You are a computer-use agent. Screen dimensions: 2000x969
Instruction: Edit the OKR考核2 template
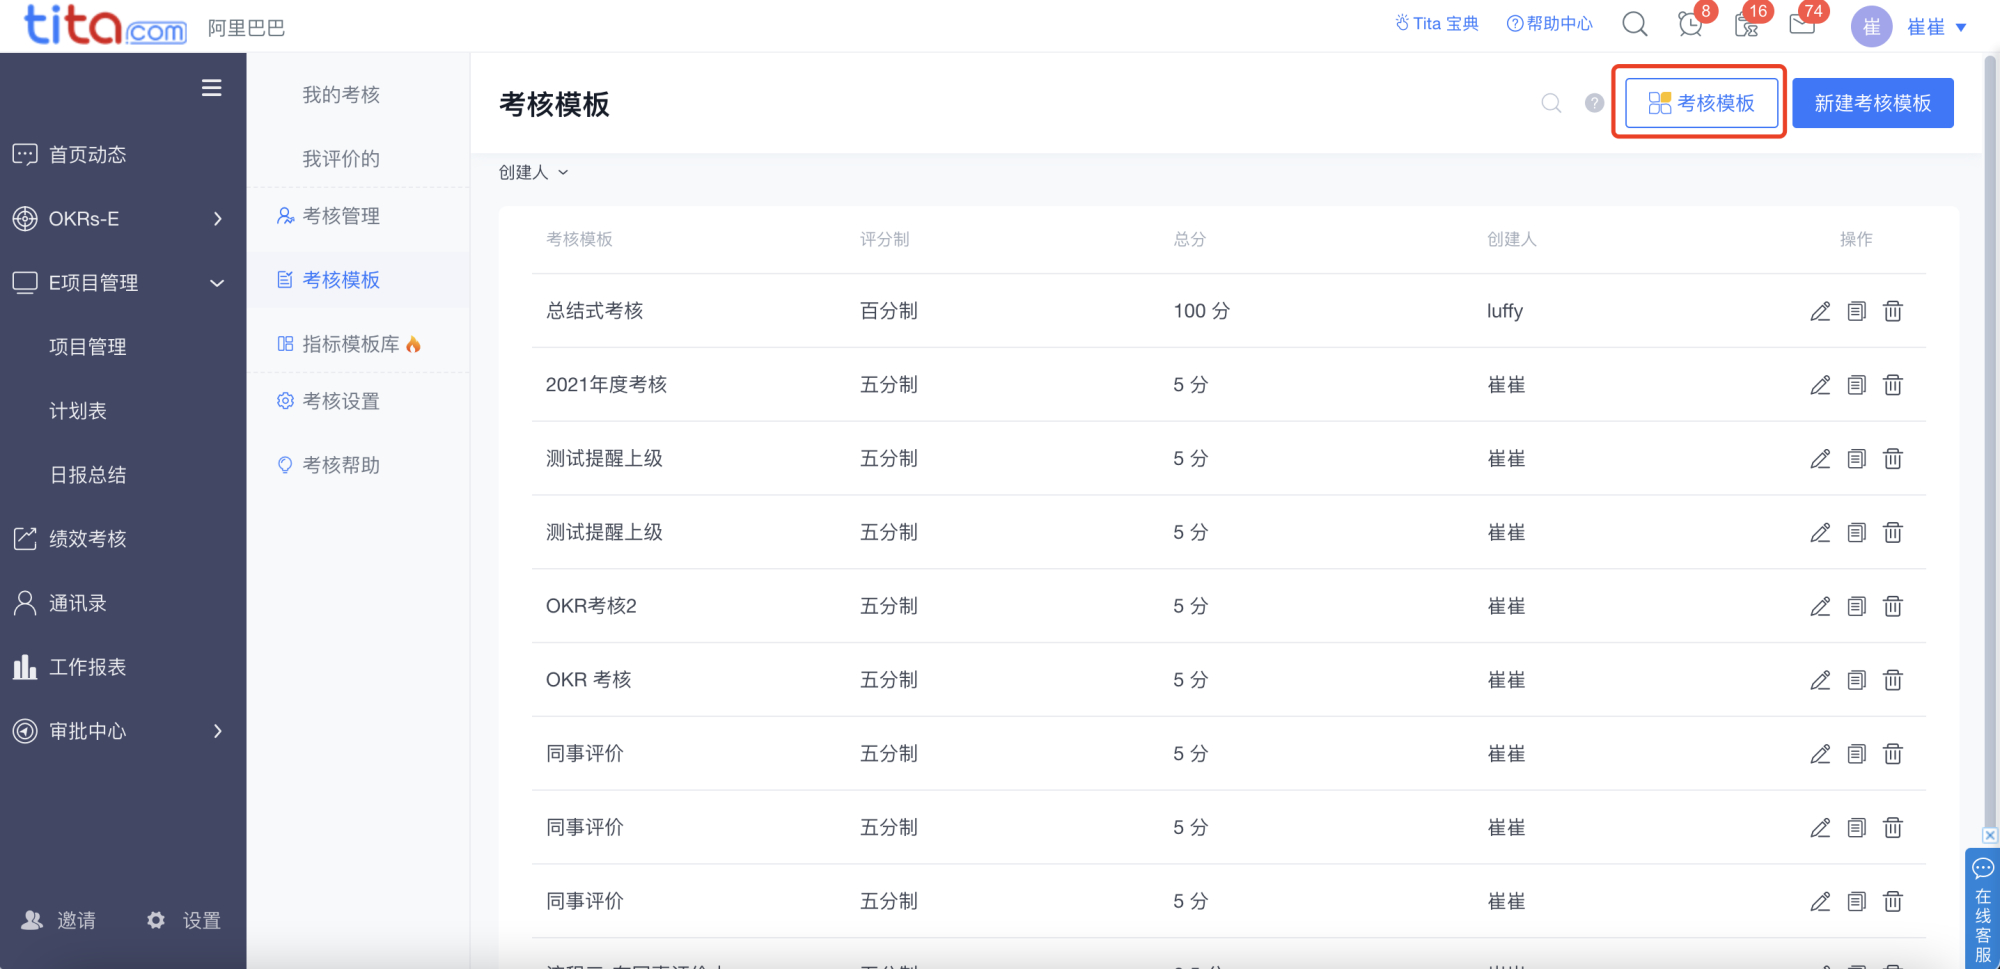pyautogui.click(x=1820, y=606)
